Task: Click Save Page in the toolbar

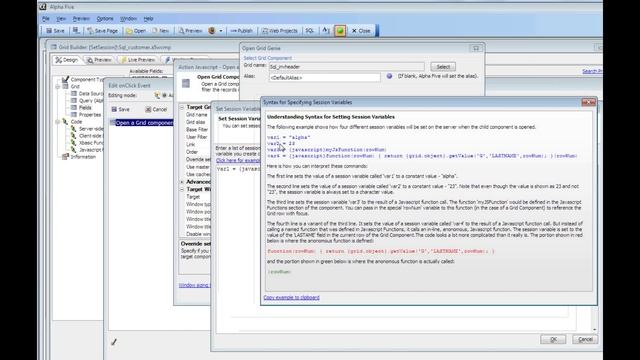Action: pos(102,31)
